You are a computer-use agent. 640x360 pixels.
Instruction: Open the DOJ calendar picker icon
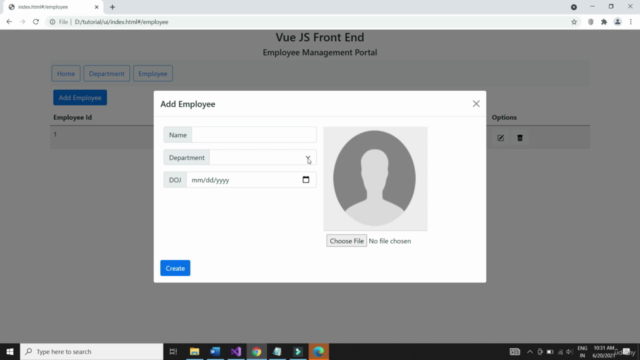click(x=306, y=180)
